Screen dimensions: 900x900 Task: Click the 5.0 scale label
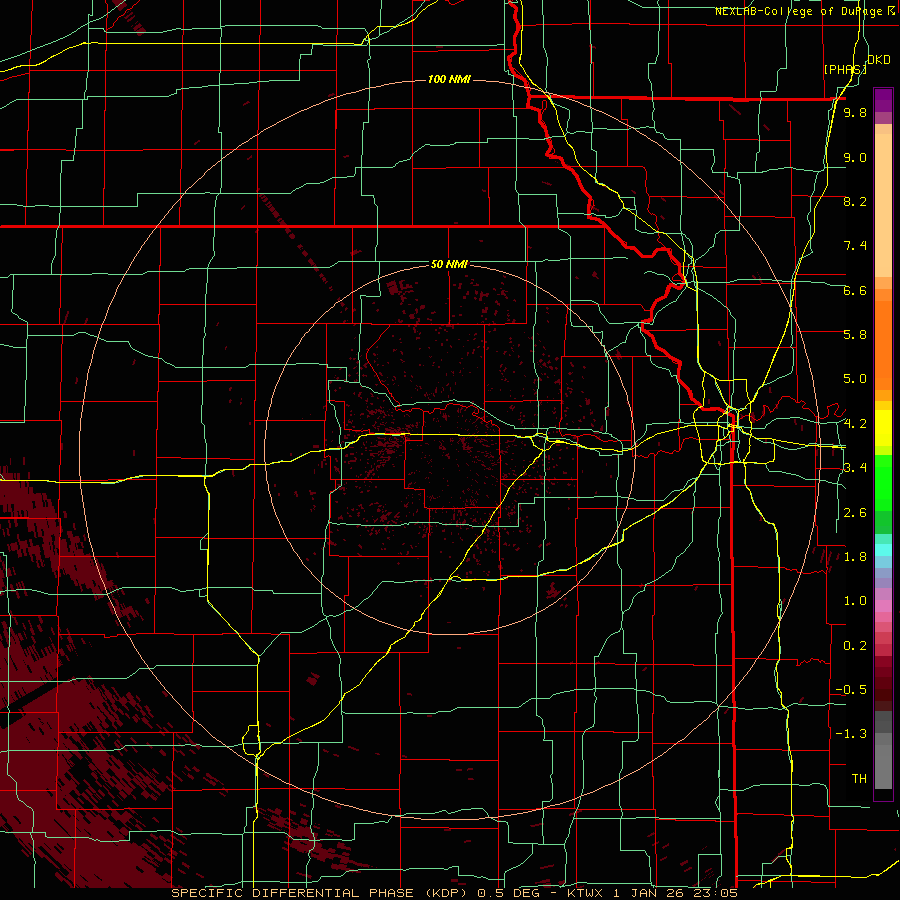click(855, 379)
